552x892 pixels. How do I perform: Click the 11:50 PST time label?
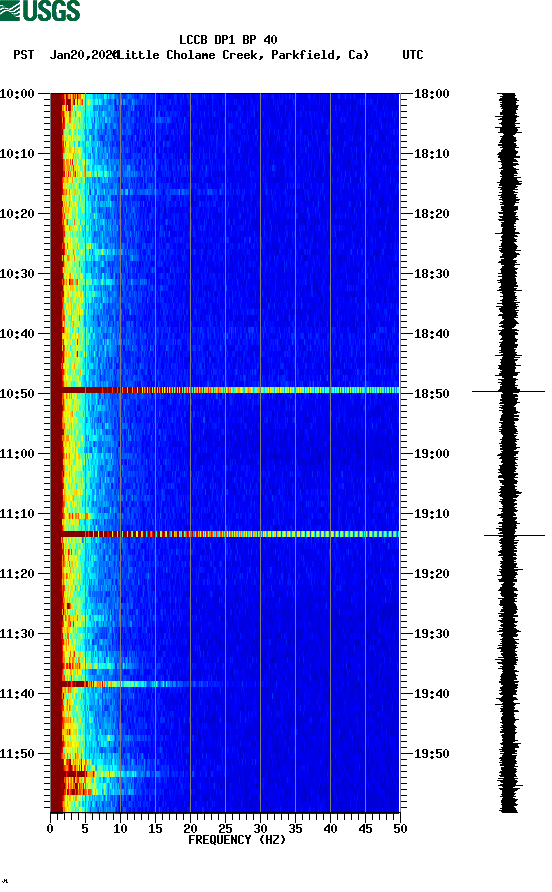point(17,754)
